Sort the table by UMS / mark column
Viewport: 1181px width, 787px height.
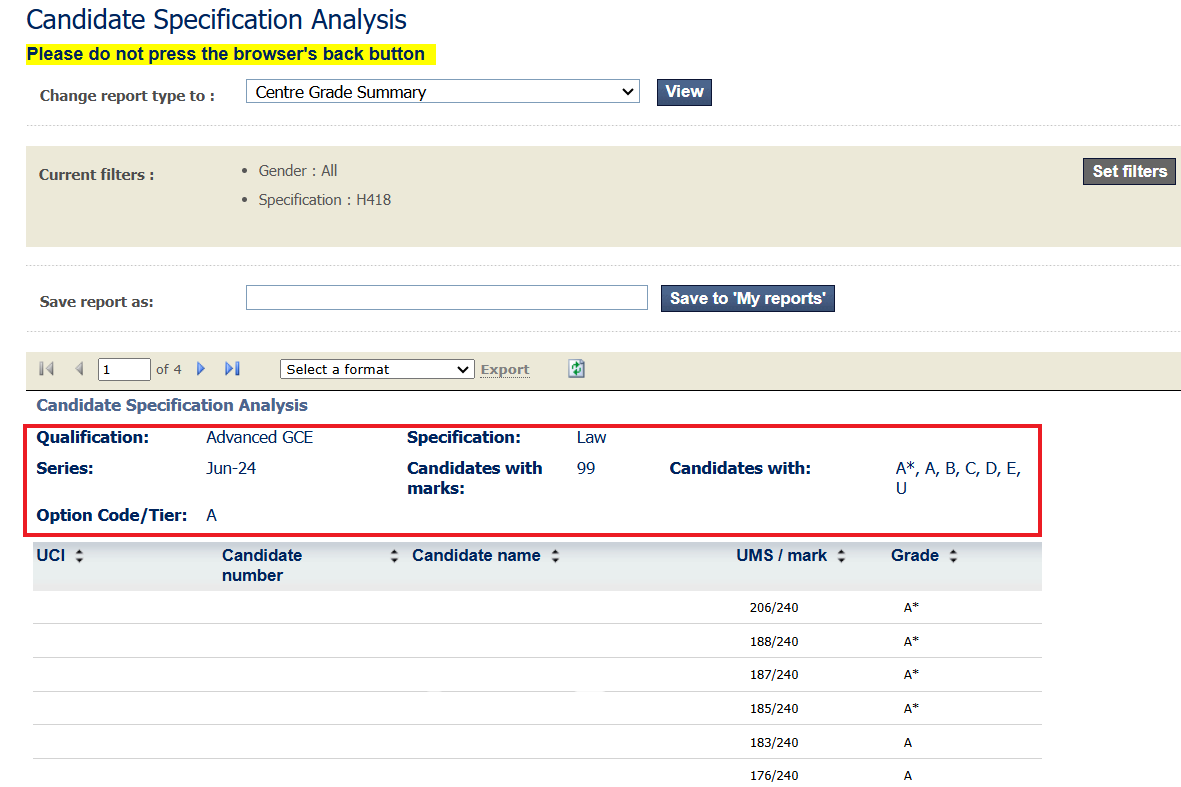pyautogui.click(x=841, y=555)
